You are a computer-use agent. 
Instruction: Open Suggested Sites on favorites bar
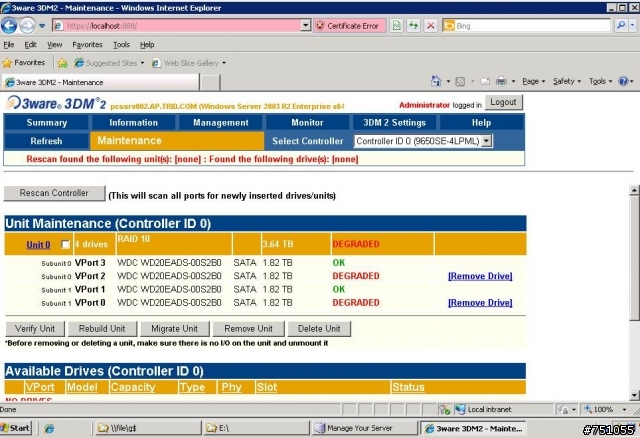click(109, 63)
